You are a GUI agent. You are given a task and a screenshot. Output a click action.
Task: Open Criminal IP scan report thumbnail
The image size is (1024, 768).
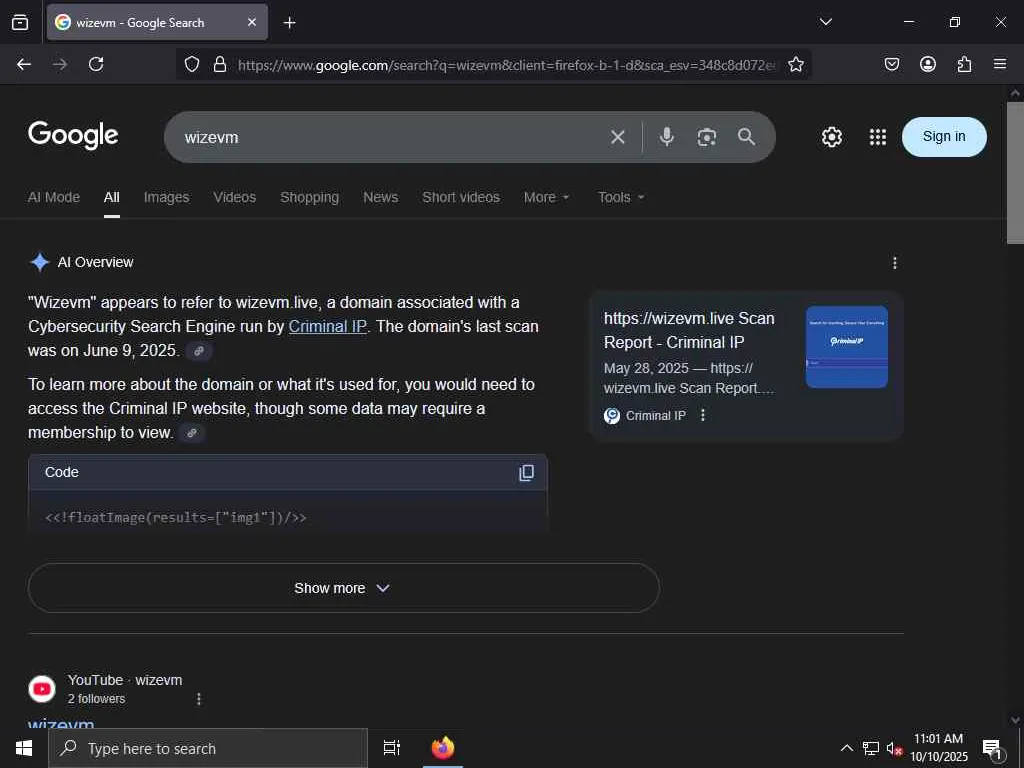[846, 347]
